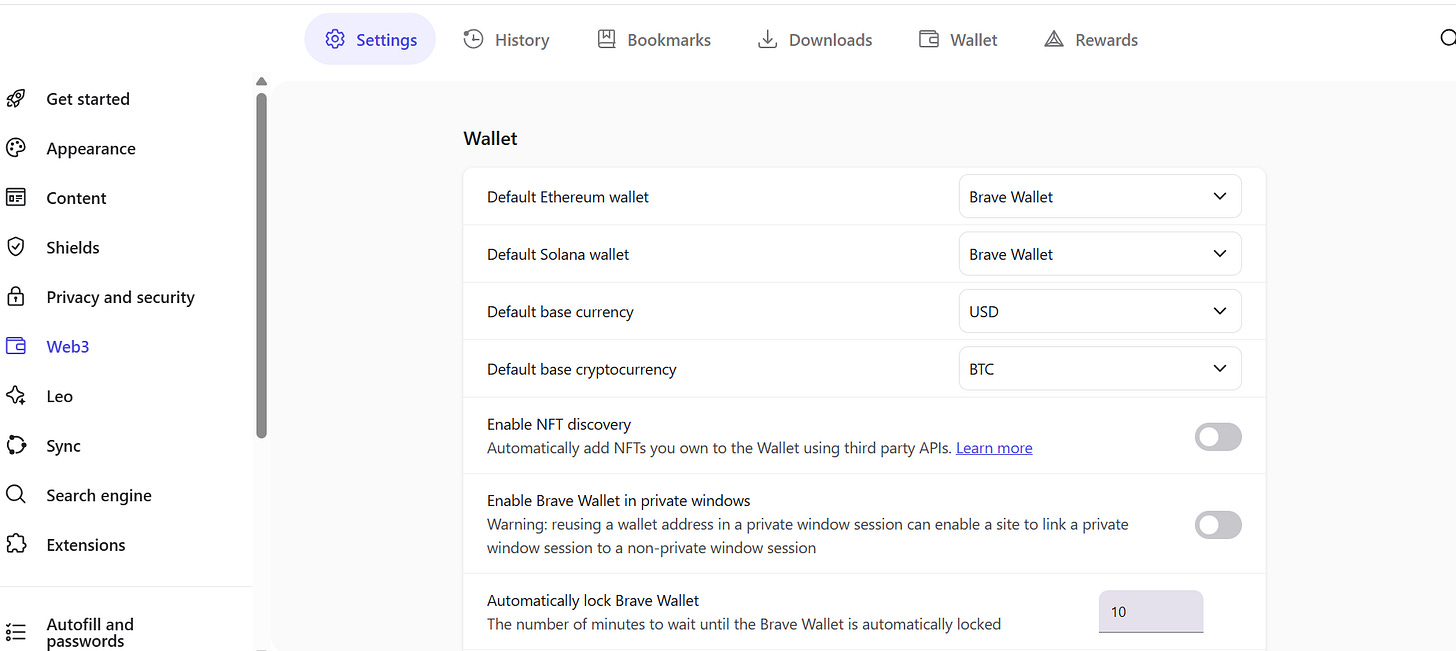Click the Sync icon in sidebar

[x=16, y=445]
